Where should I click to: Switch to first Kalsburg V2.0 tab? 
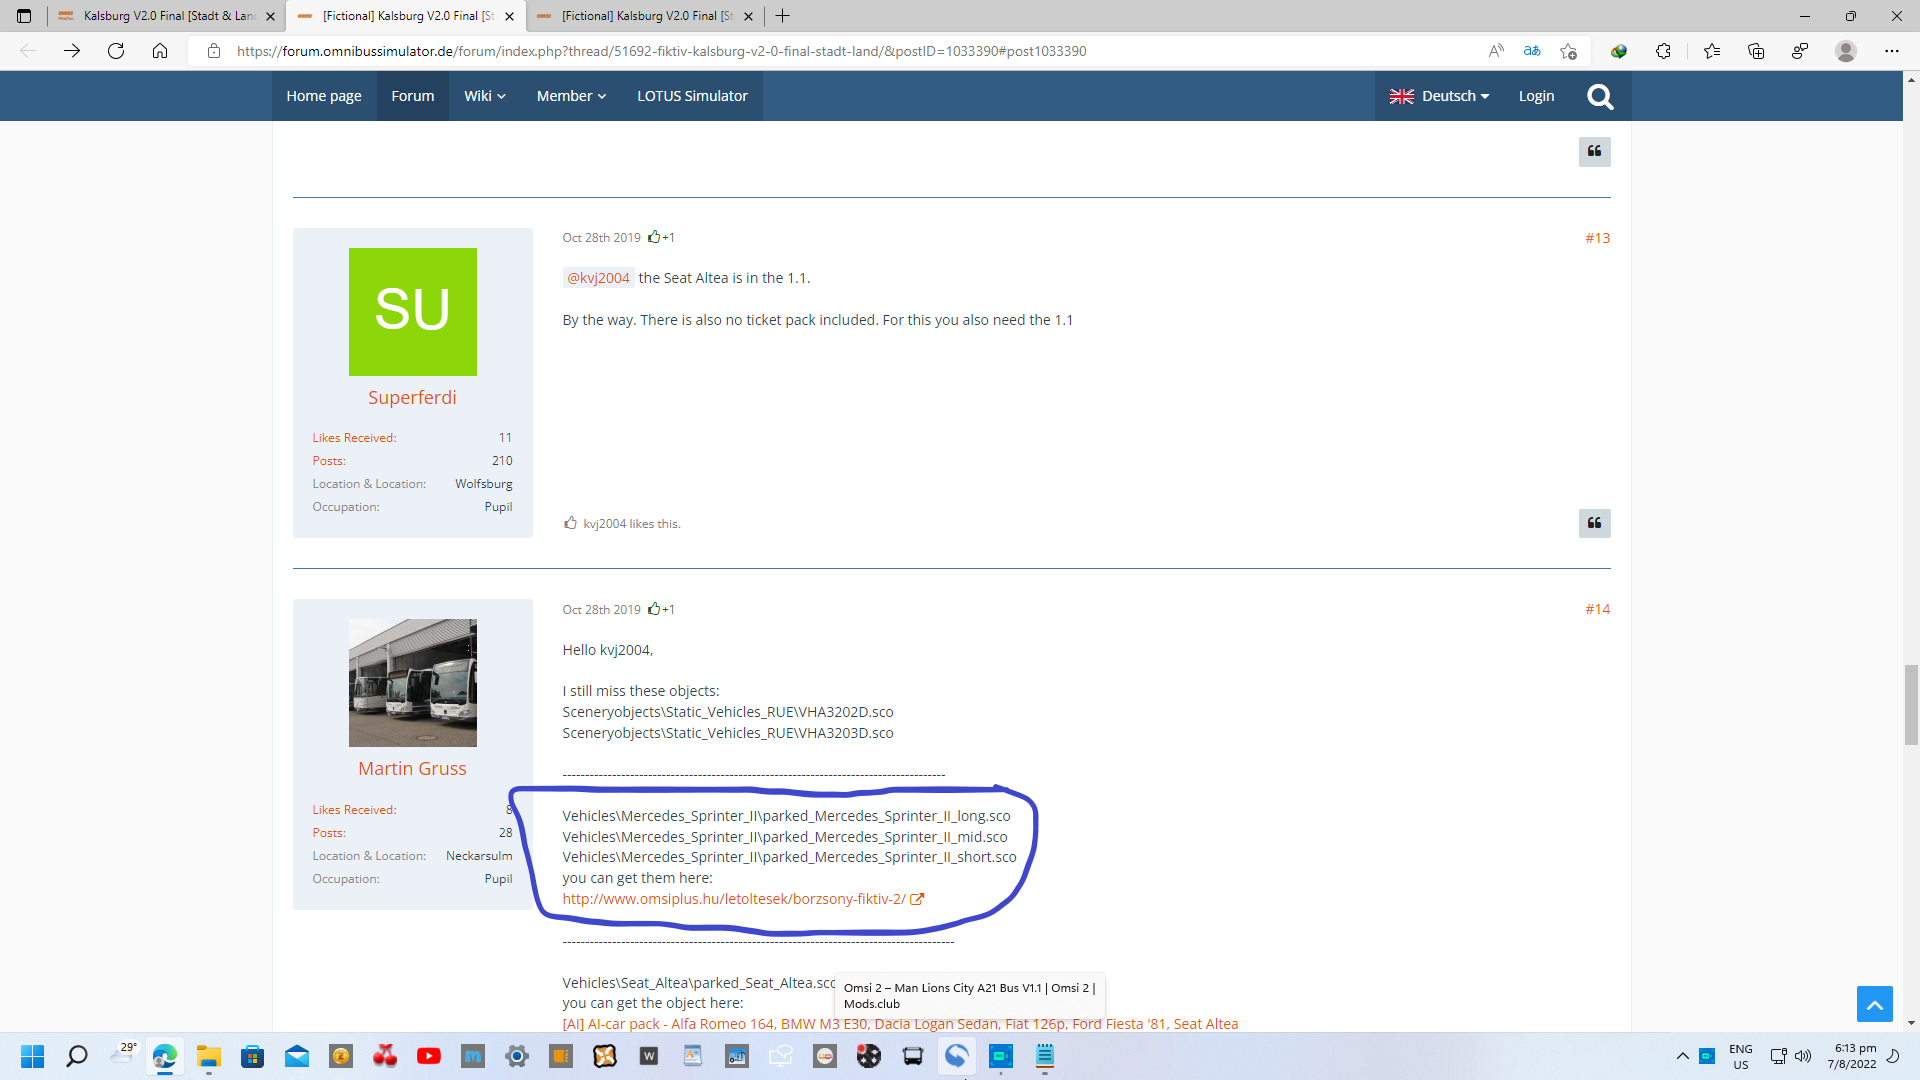tap(165, 16)
